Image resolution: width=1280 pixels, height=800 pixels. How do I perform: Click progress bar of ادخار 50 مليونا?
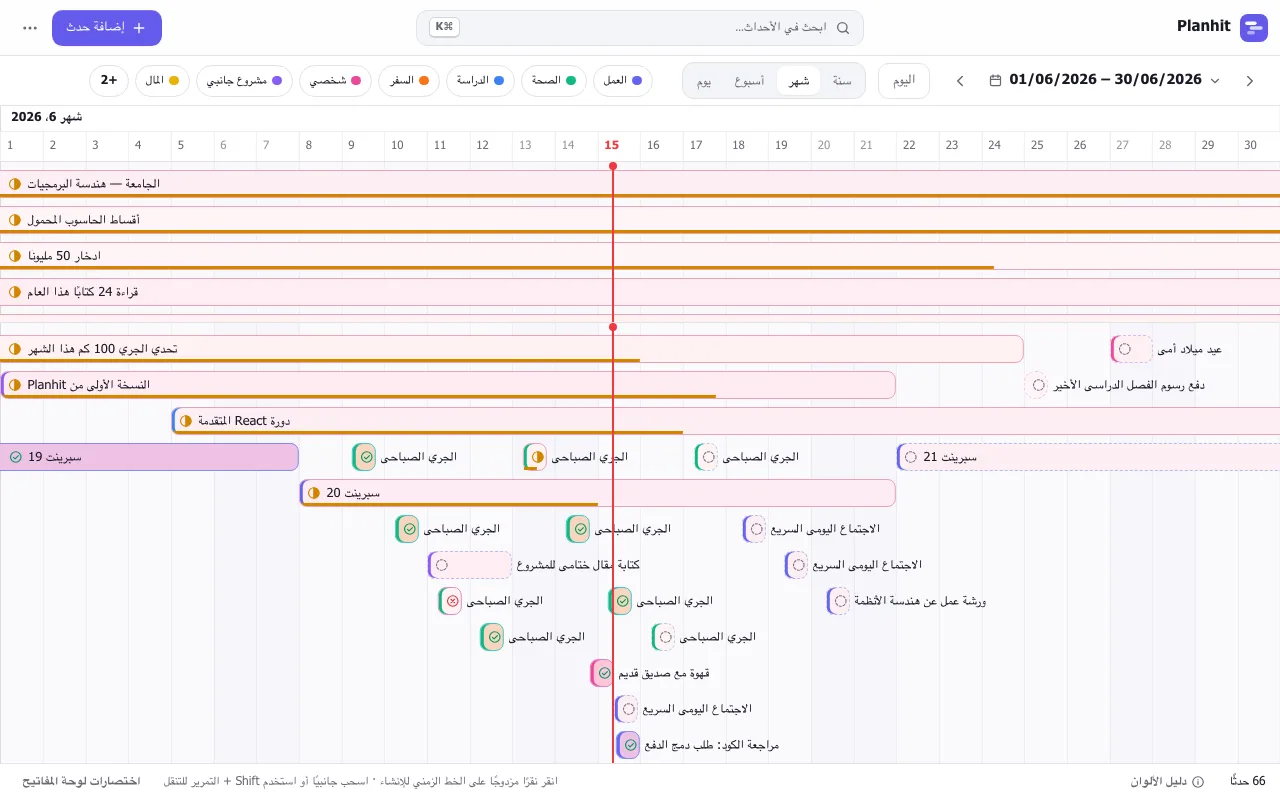[x=497, y=268]
